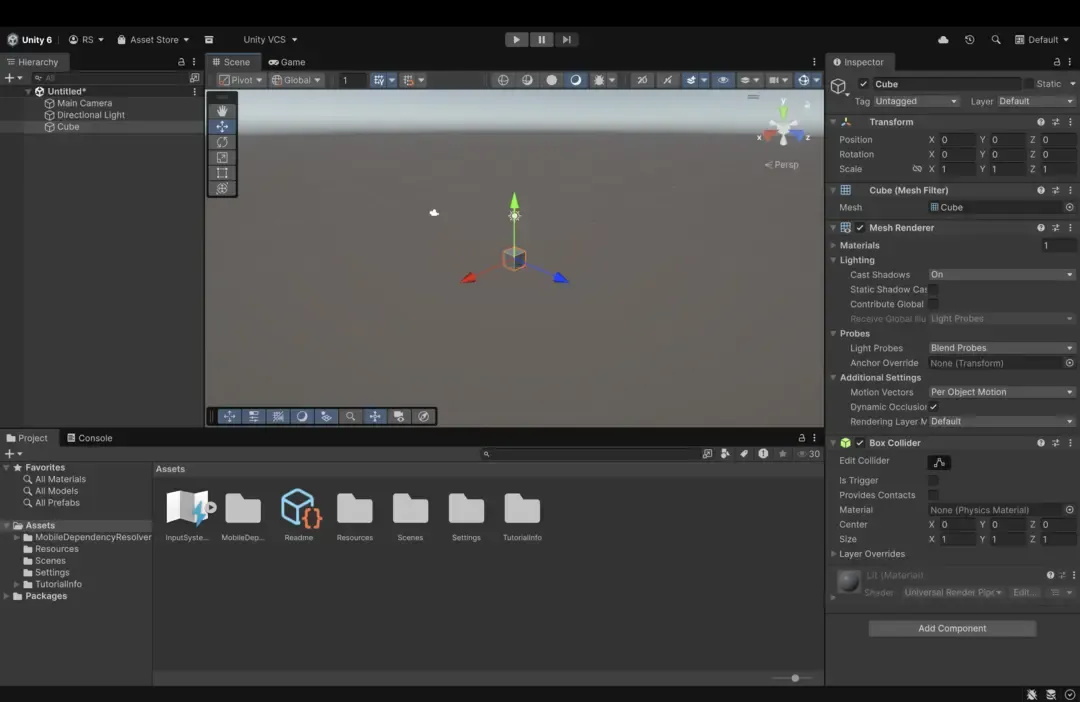
Task: Switch to the Console tab
Action: click(x=90, y=438)
